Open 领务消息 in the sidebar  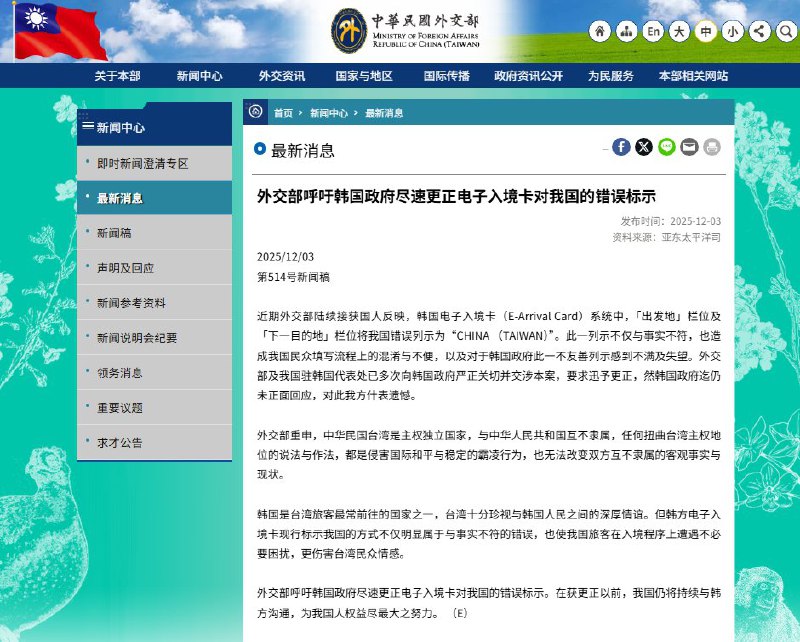click(x=154, y=373)
